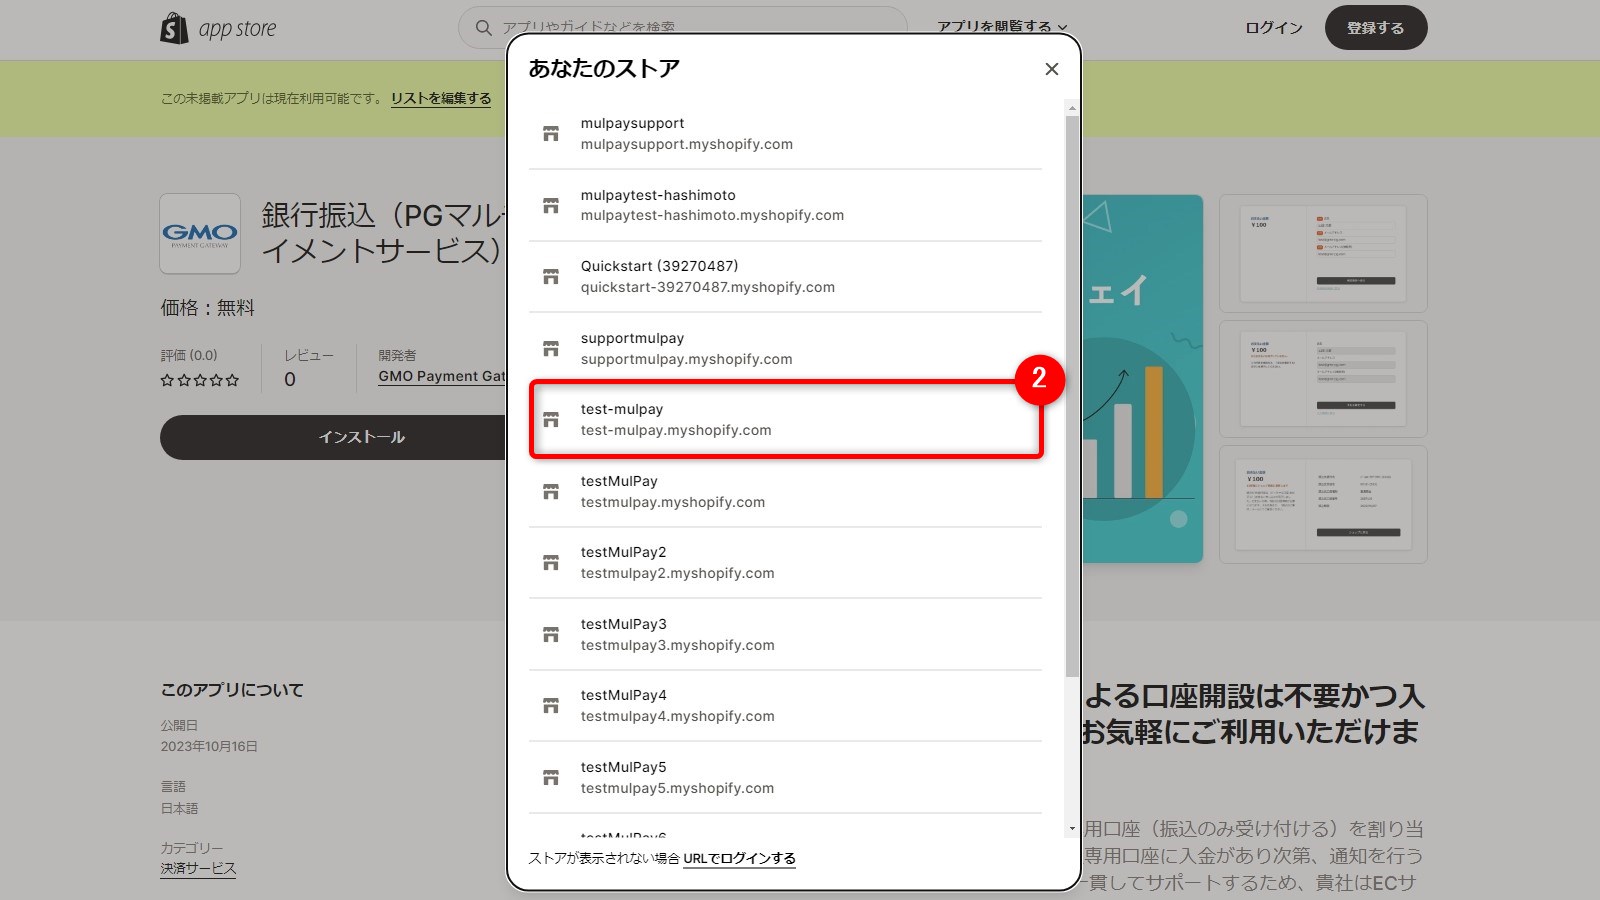
Task: Focus the app search input field
Action: point(690,28)
